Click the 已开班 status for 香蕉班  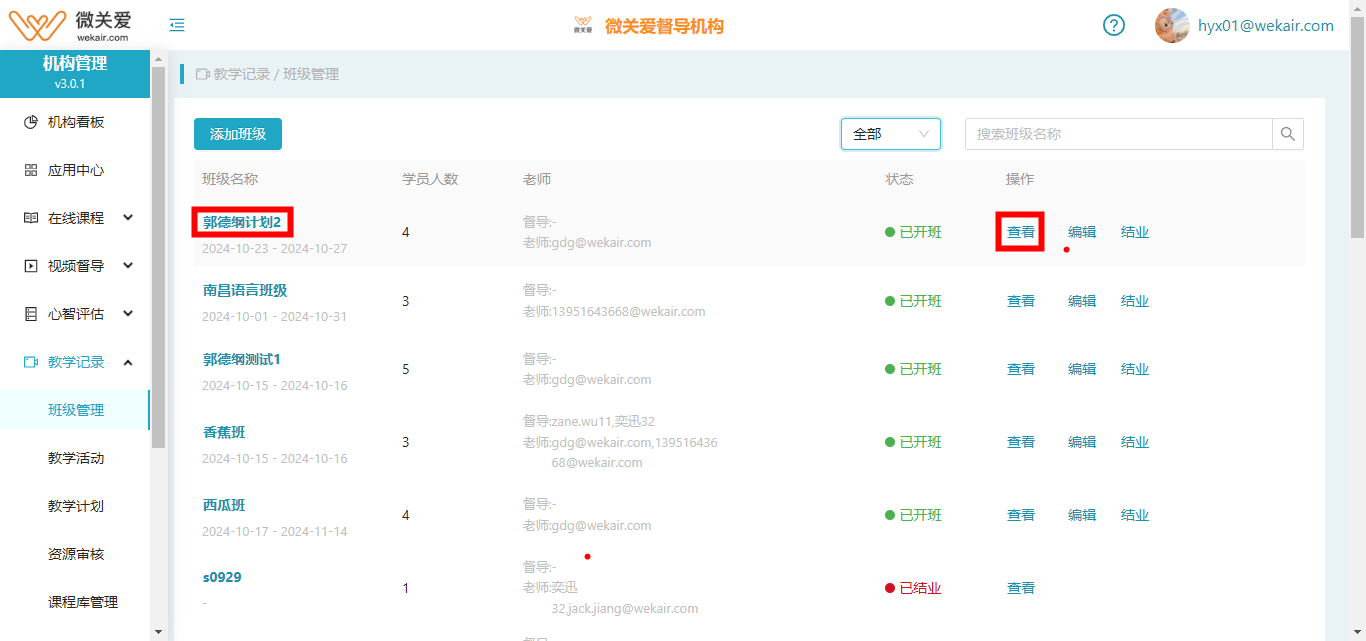pyautogui.click(x=913, y=442)
